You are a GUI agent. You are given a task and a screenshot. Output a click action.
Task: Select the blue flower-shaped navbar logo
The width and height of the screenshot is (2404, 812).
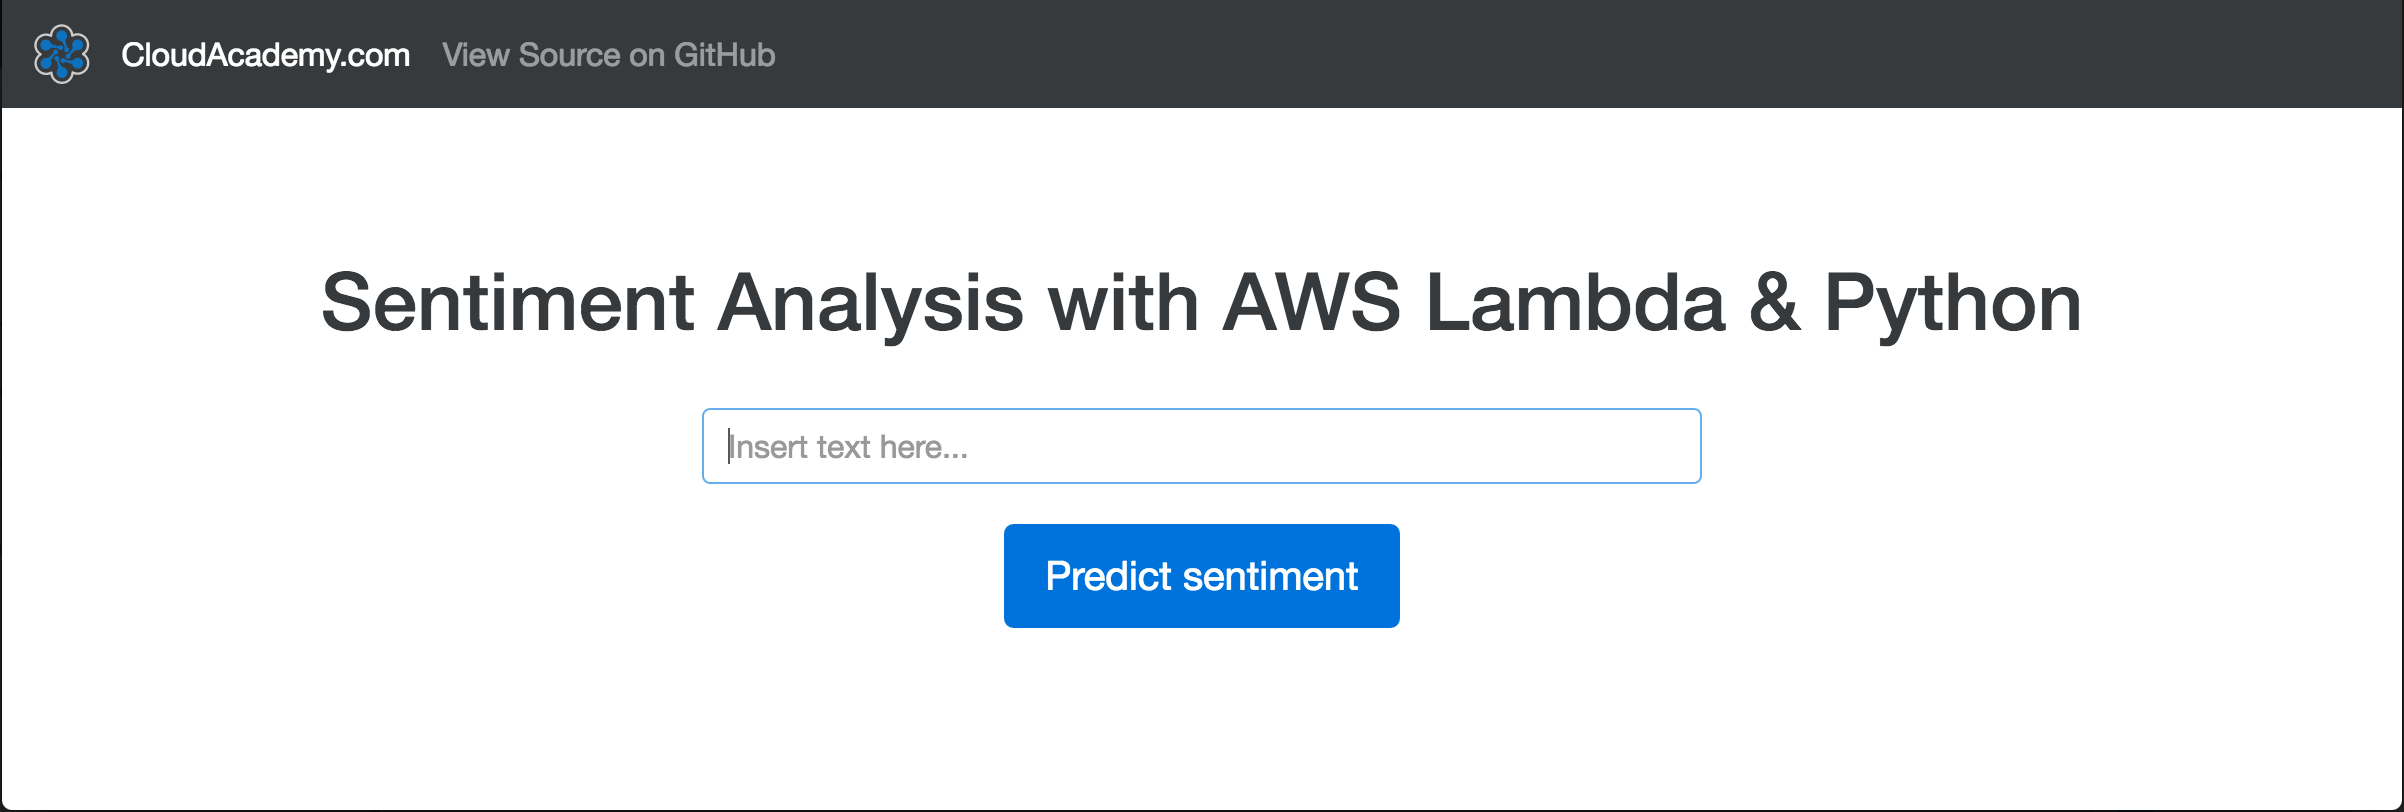61,54
